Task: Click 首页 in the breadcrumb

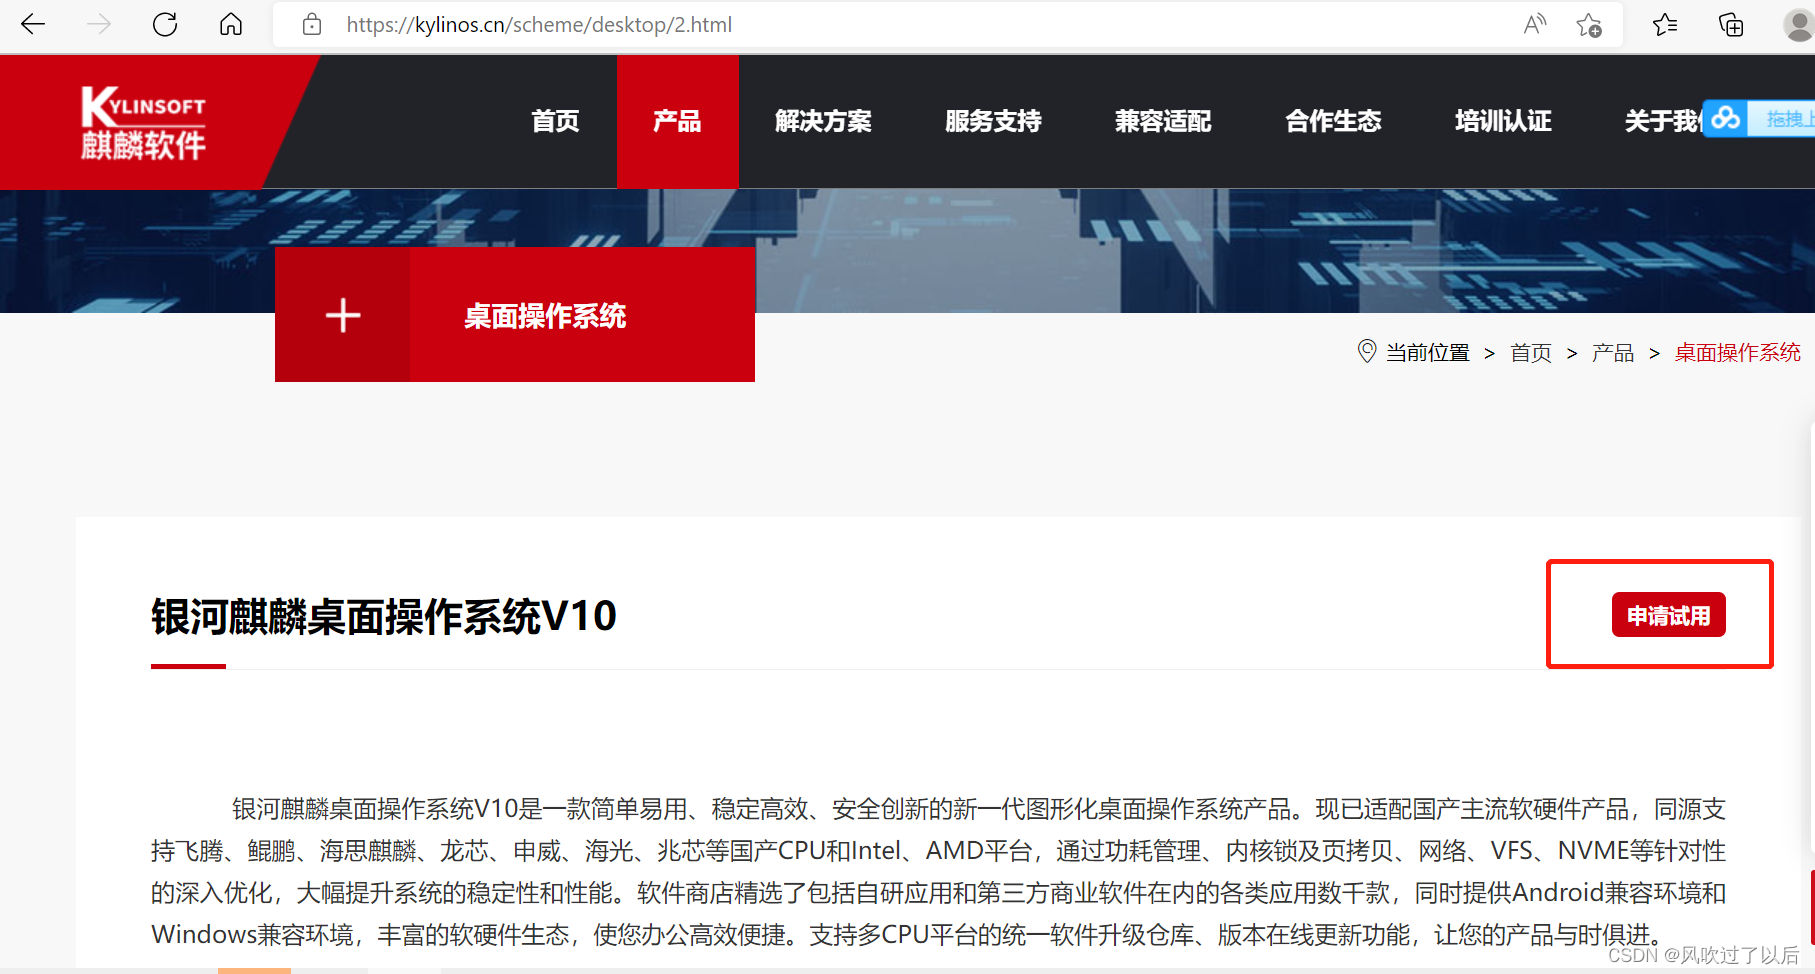Action: point(1530,353)
